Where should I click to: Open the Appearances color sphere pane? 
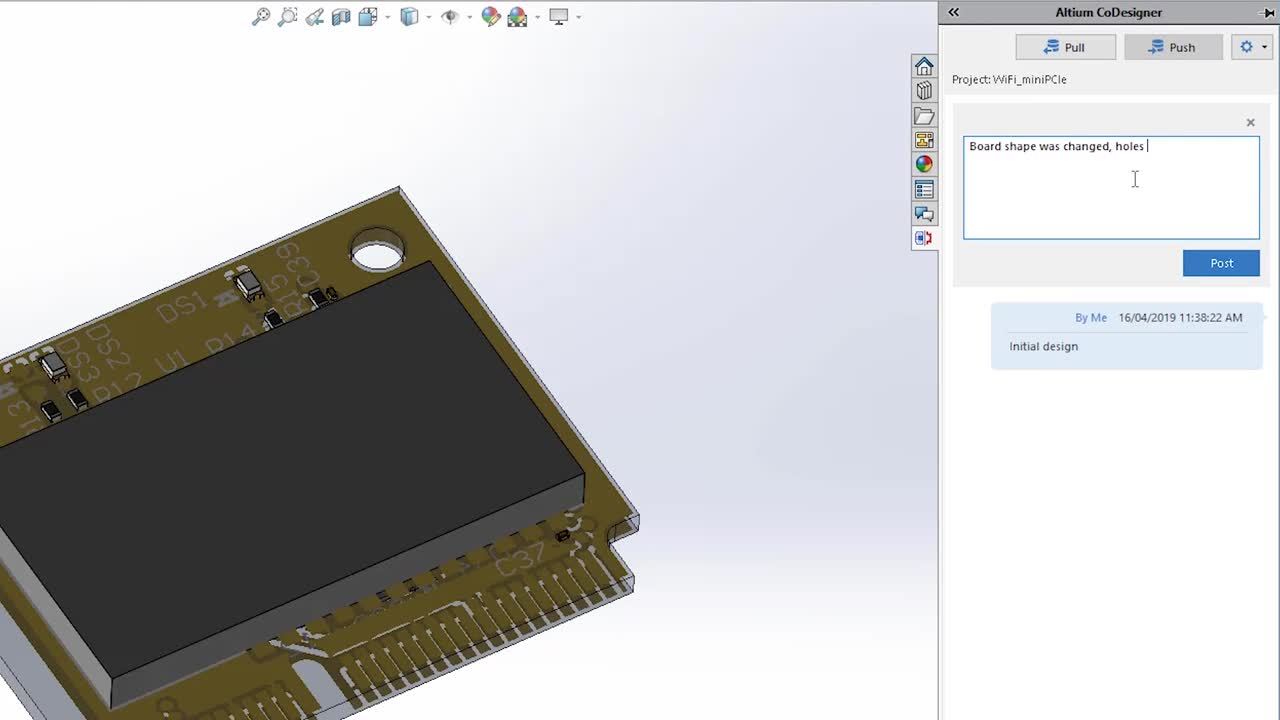(x=924, y=165)
